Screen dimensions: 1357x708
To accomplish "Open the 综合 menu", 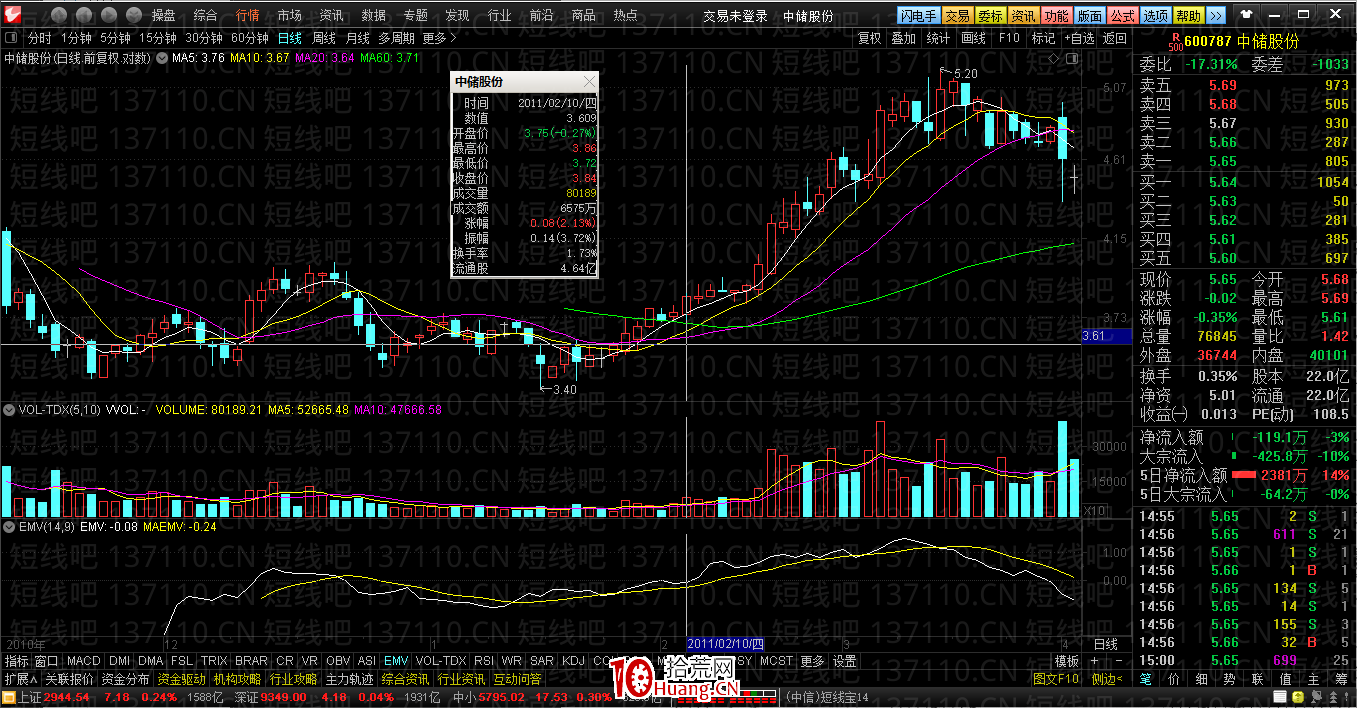I will tap(205, 15).
